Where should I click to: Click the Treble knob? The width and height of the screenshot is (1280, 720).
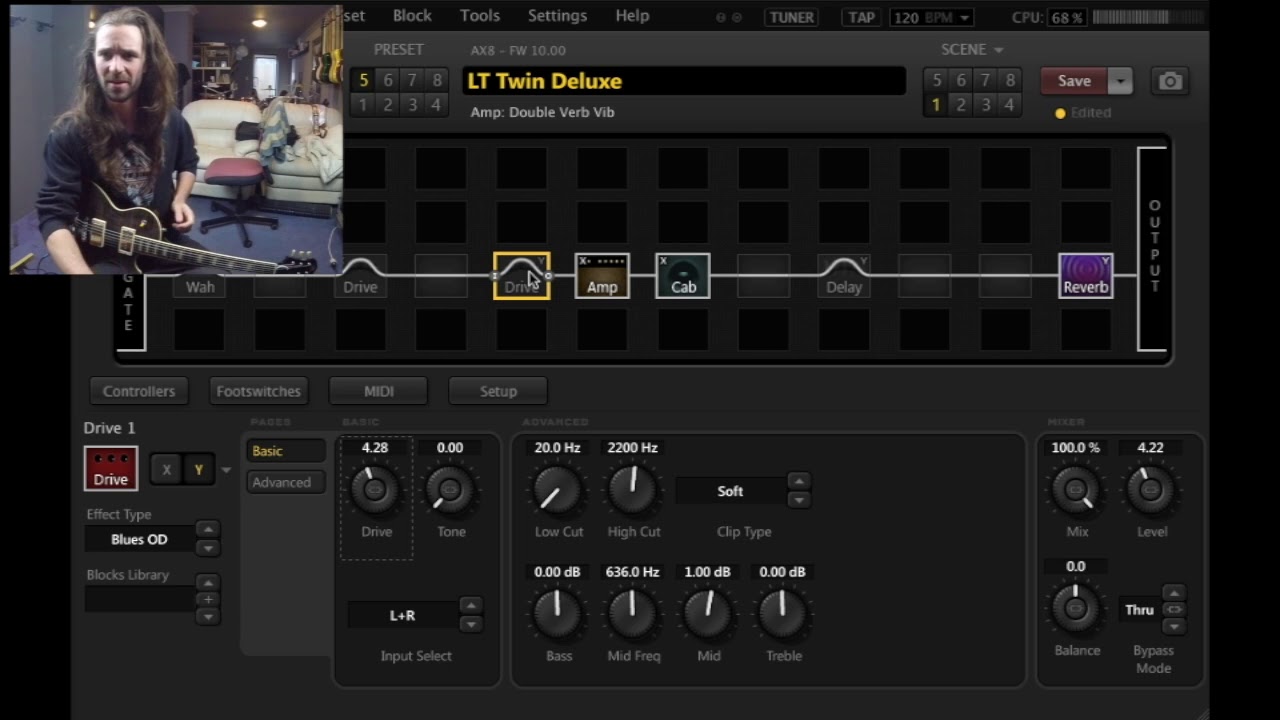[x=783, y=614]
